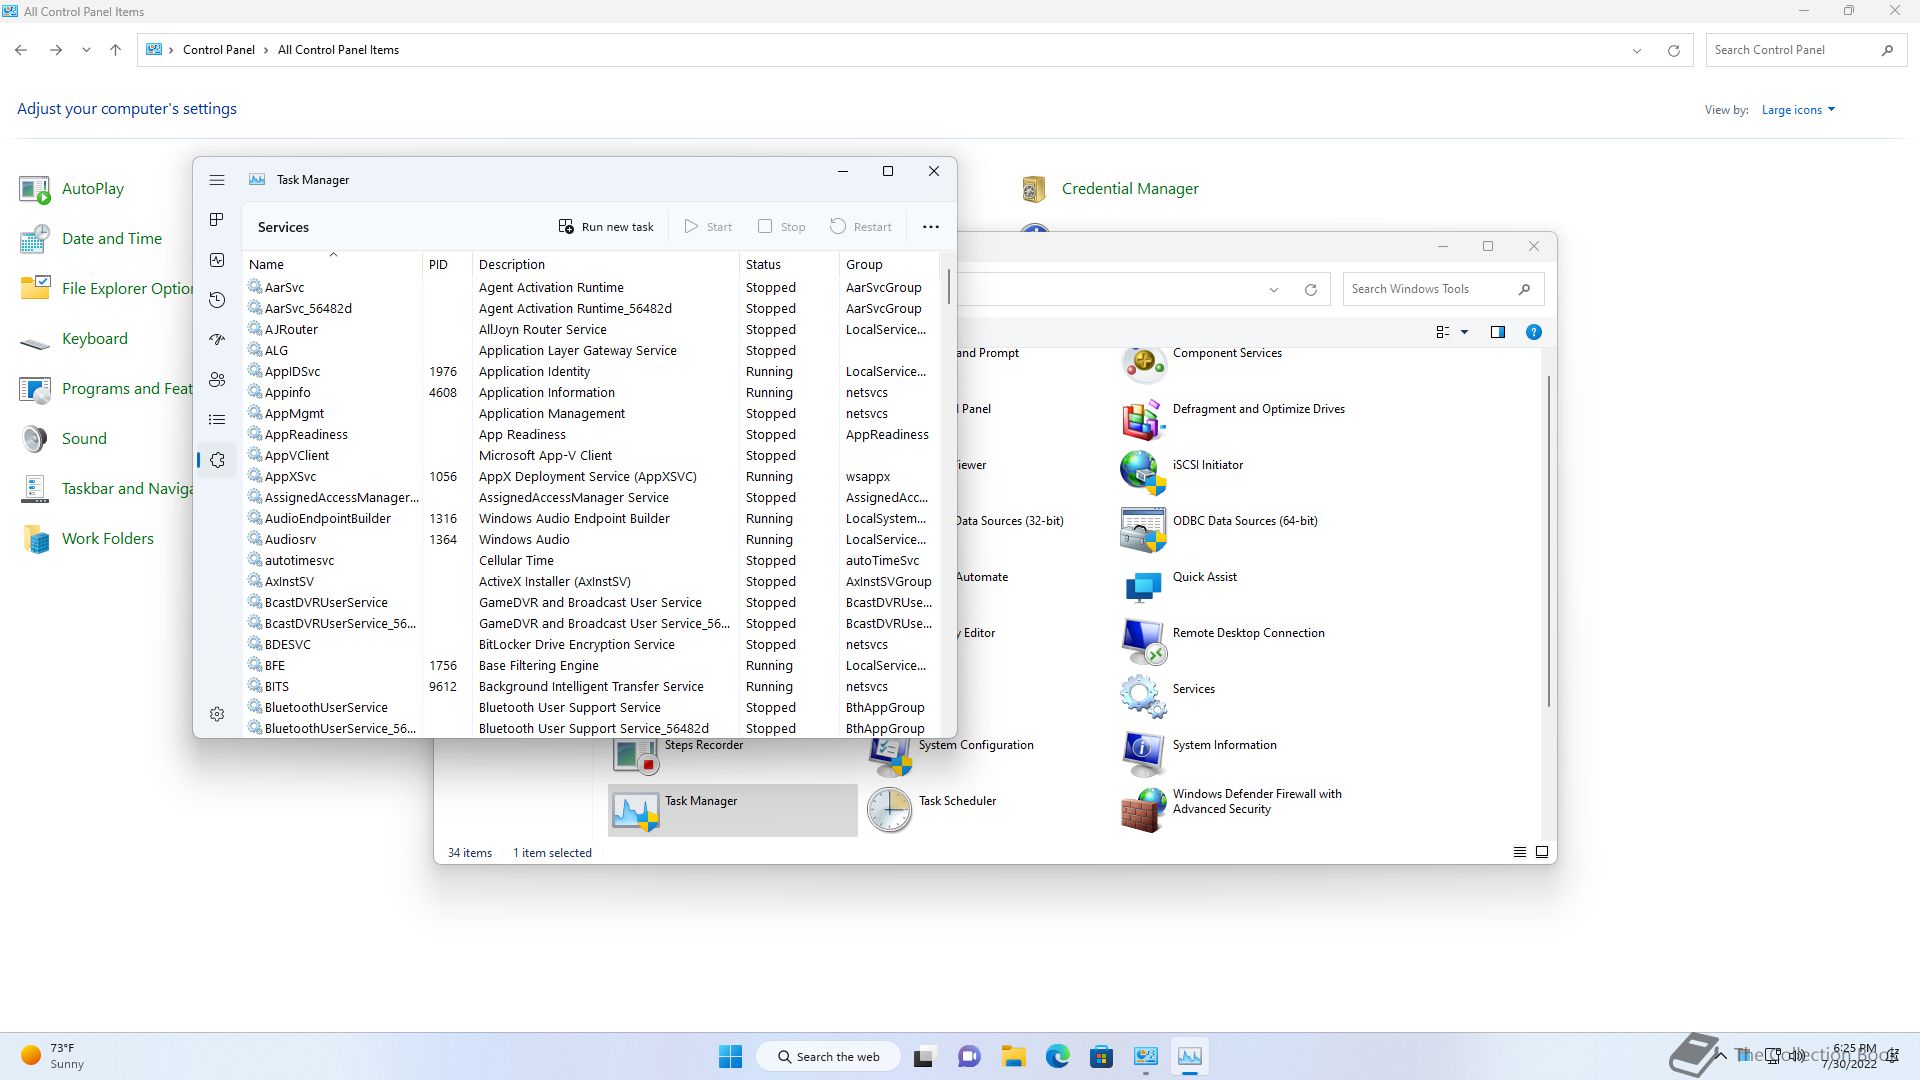
Task: Open Windows Start menu on taskbar
Action: [x=731, y=1057]
